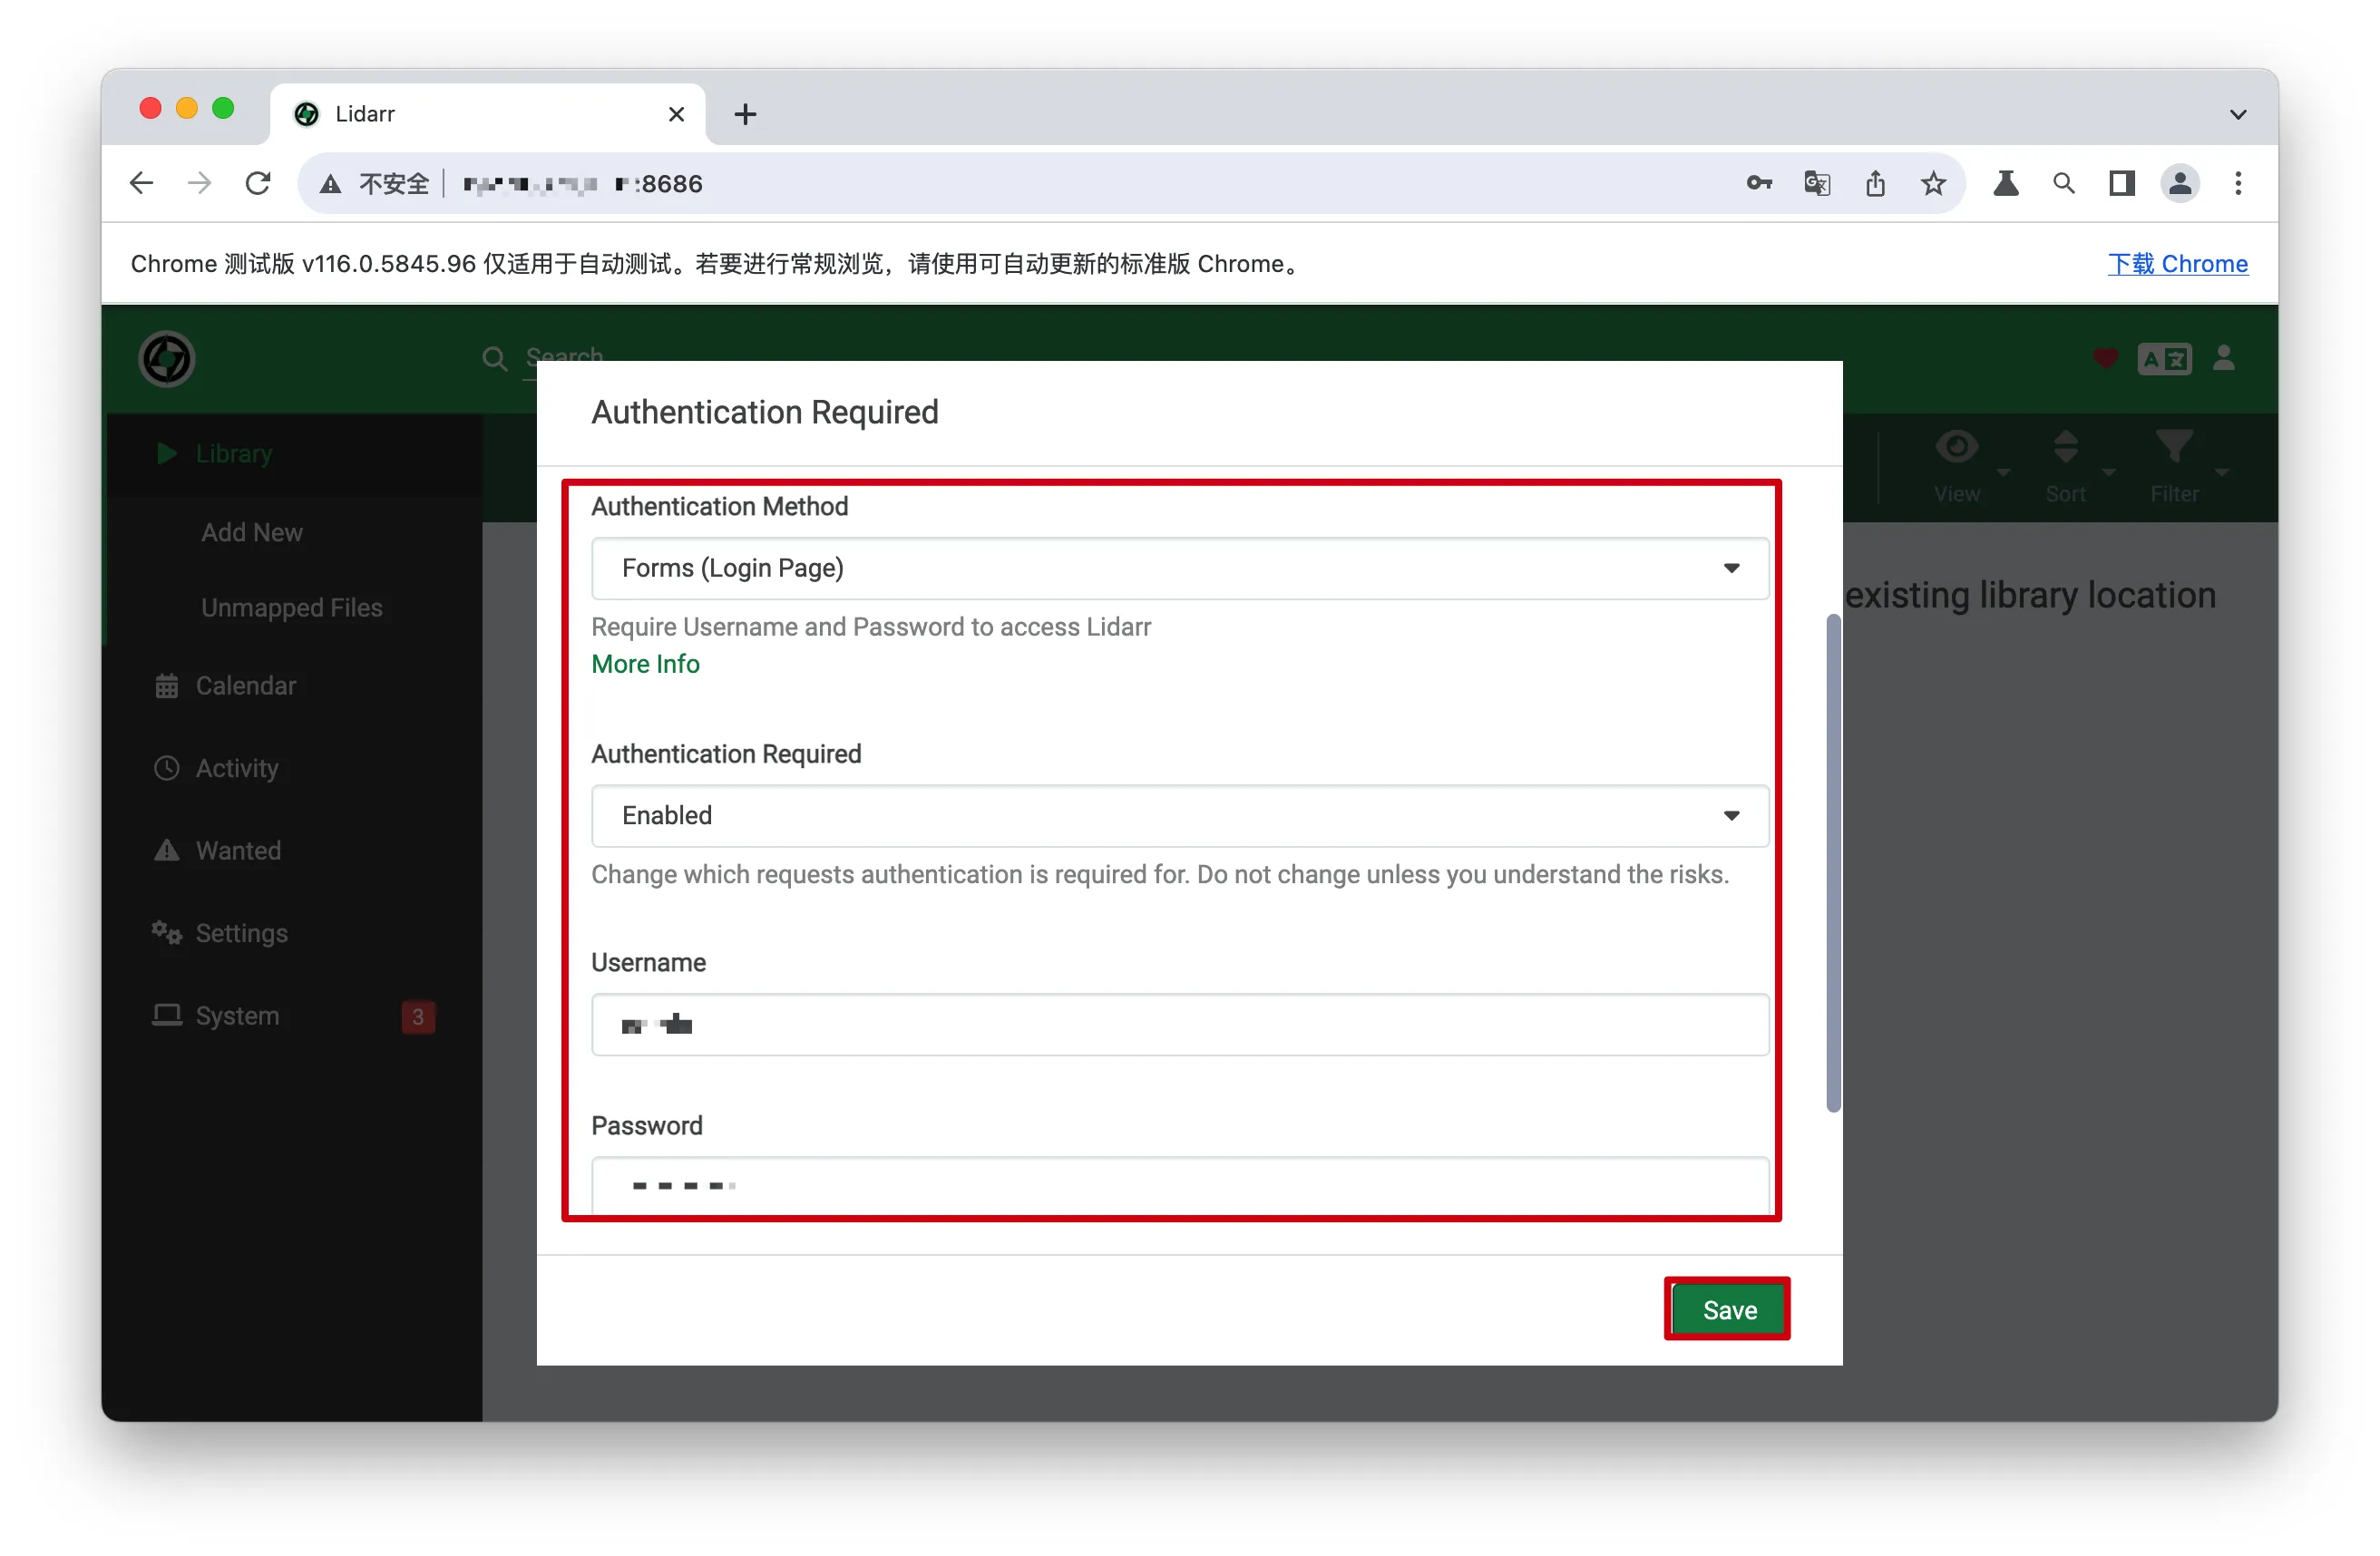This screenshot has width=2380, height=1556.
Task: Open Chrome profile avatar menu
Action: (x=2180, y=184)
